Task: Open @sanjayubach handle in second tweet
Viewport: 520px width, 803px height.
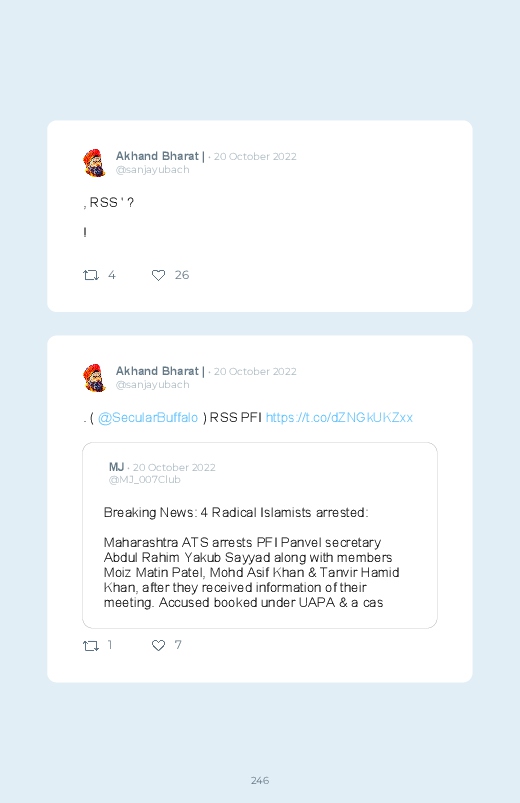Action: pyautogui.click(x=153, y=385)
